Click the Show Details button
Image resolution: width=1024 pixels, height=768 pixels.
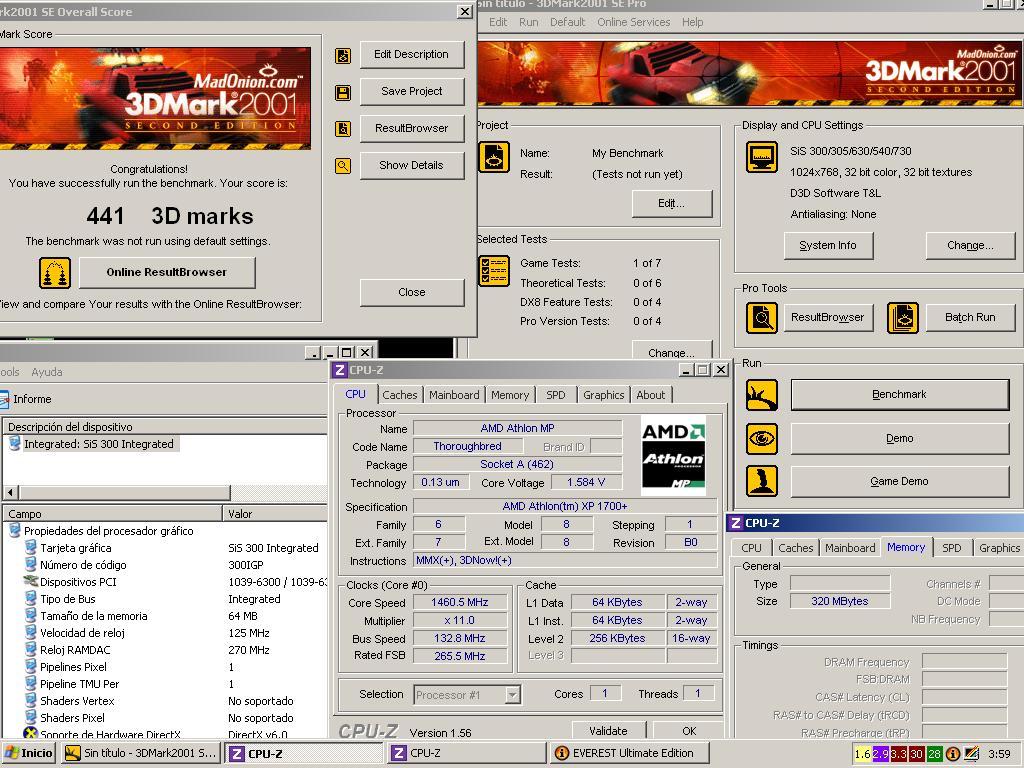(x=411, y=165)
